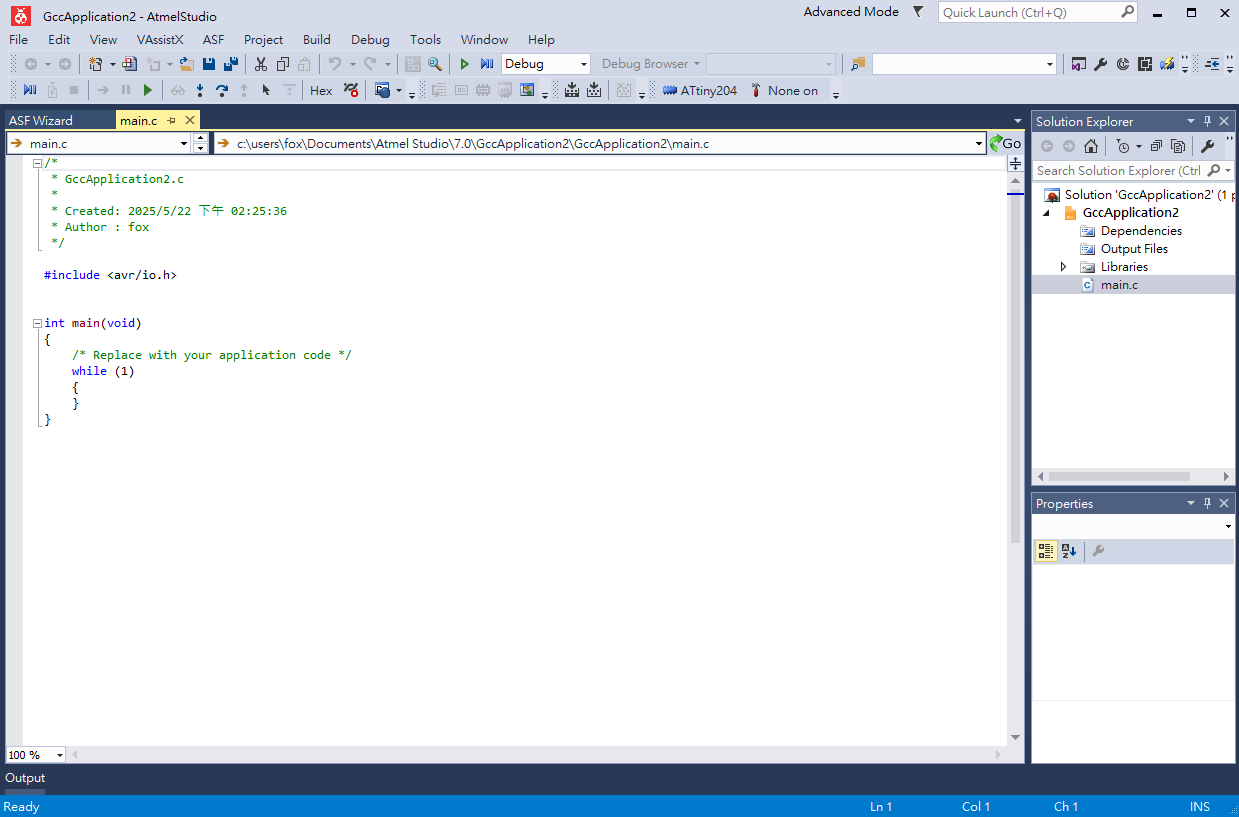Open the ASF menu

pos(214,40)
